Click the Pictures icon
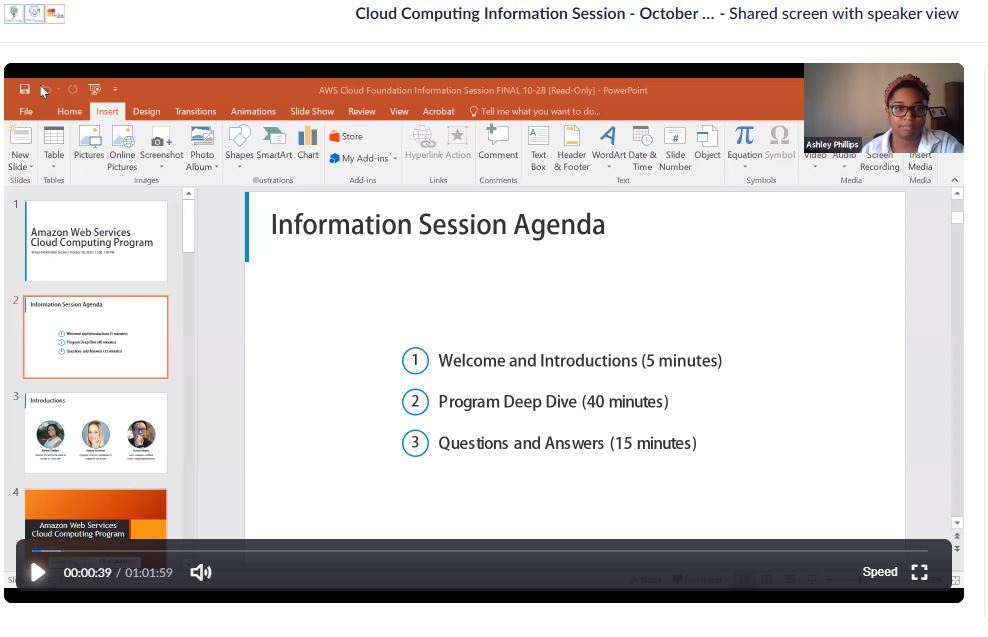Image resolution: width=988 pixels, height=637 pixels. click(x=89, y=142)
